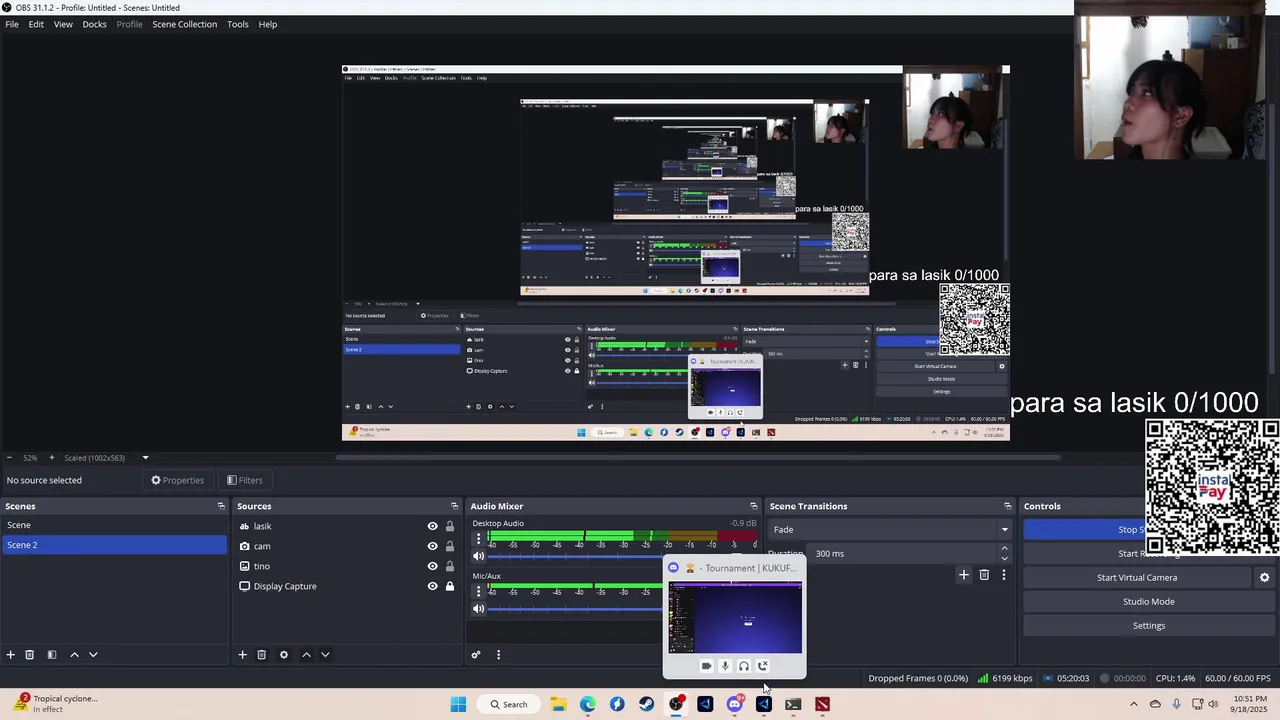
Task: Open Mic/Aux options three-dot menu
Action: click(478, 591)
